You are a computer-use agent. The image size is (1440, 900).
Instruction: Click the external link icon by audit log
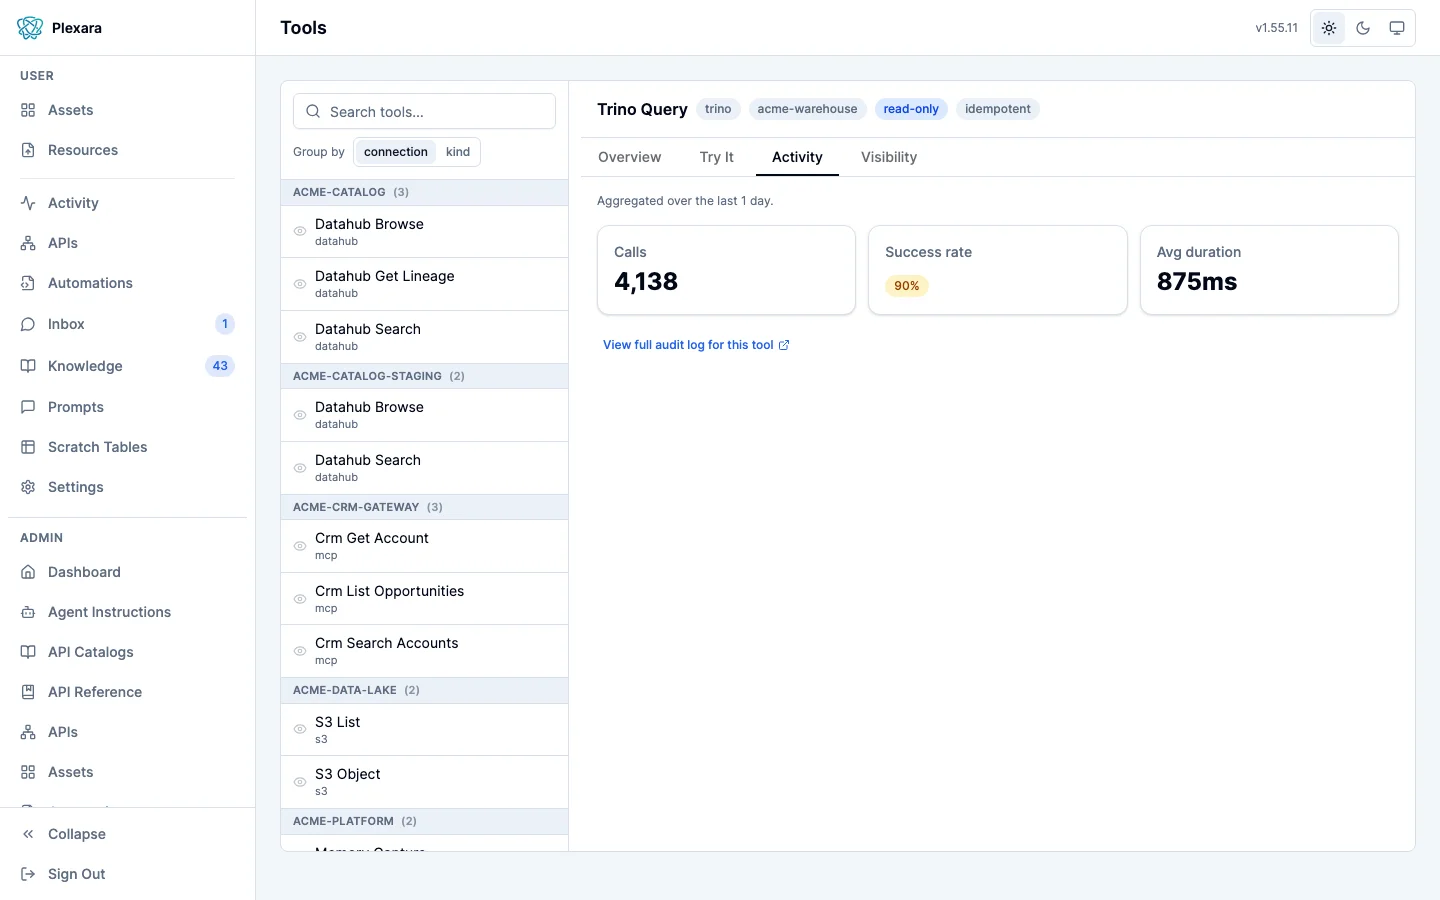[784, 345]
